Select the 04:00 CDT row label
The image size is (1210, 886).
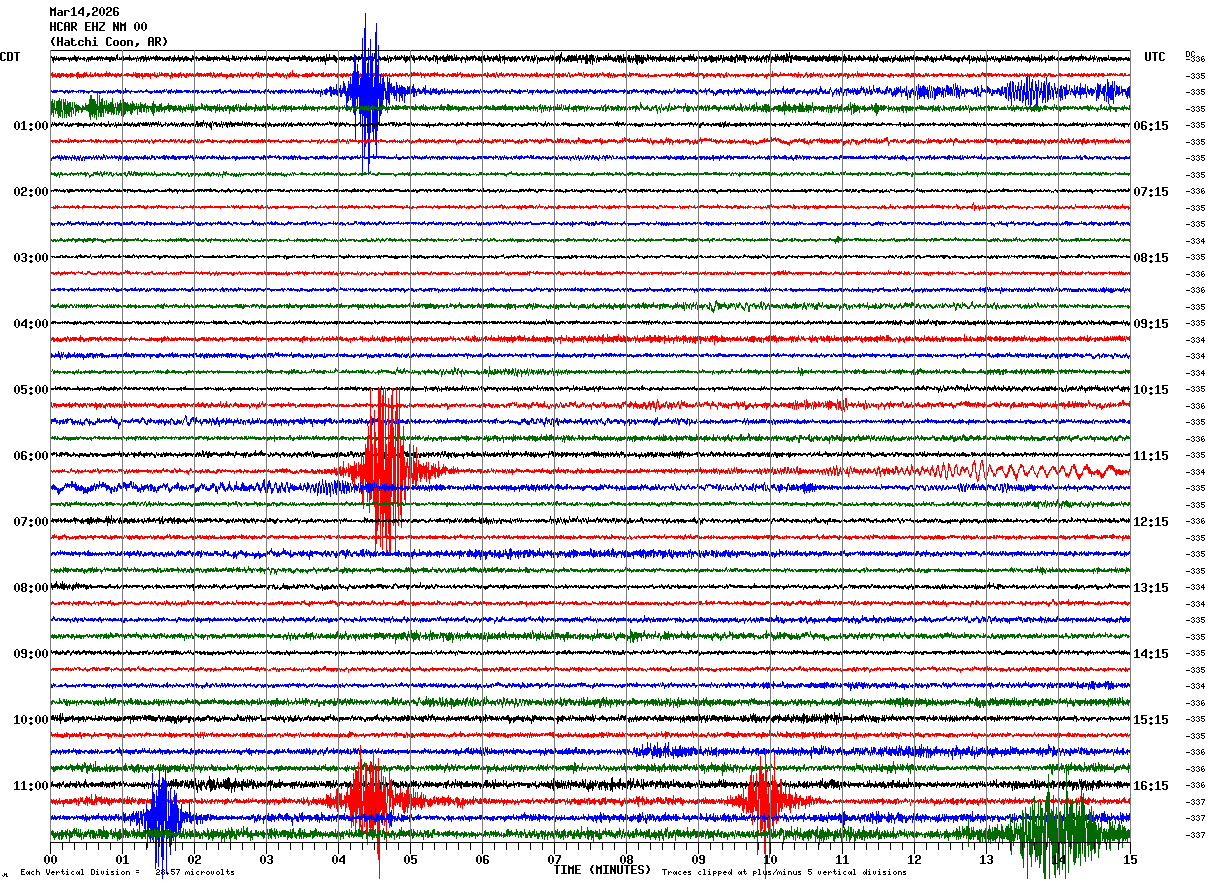tap(31, 324)
